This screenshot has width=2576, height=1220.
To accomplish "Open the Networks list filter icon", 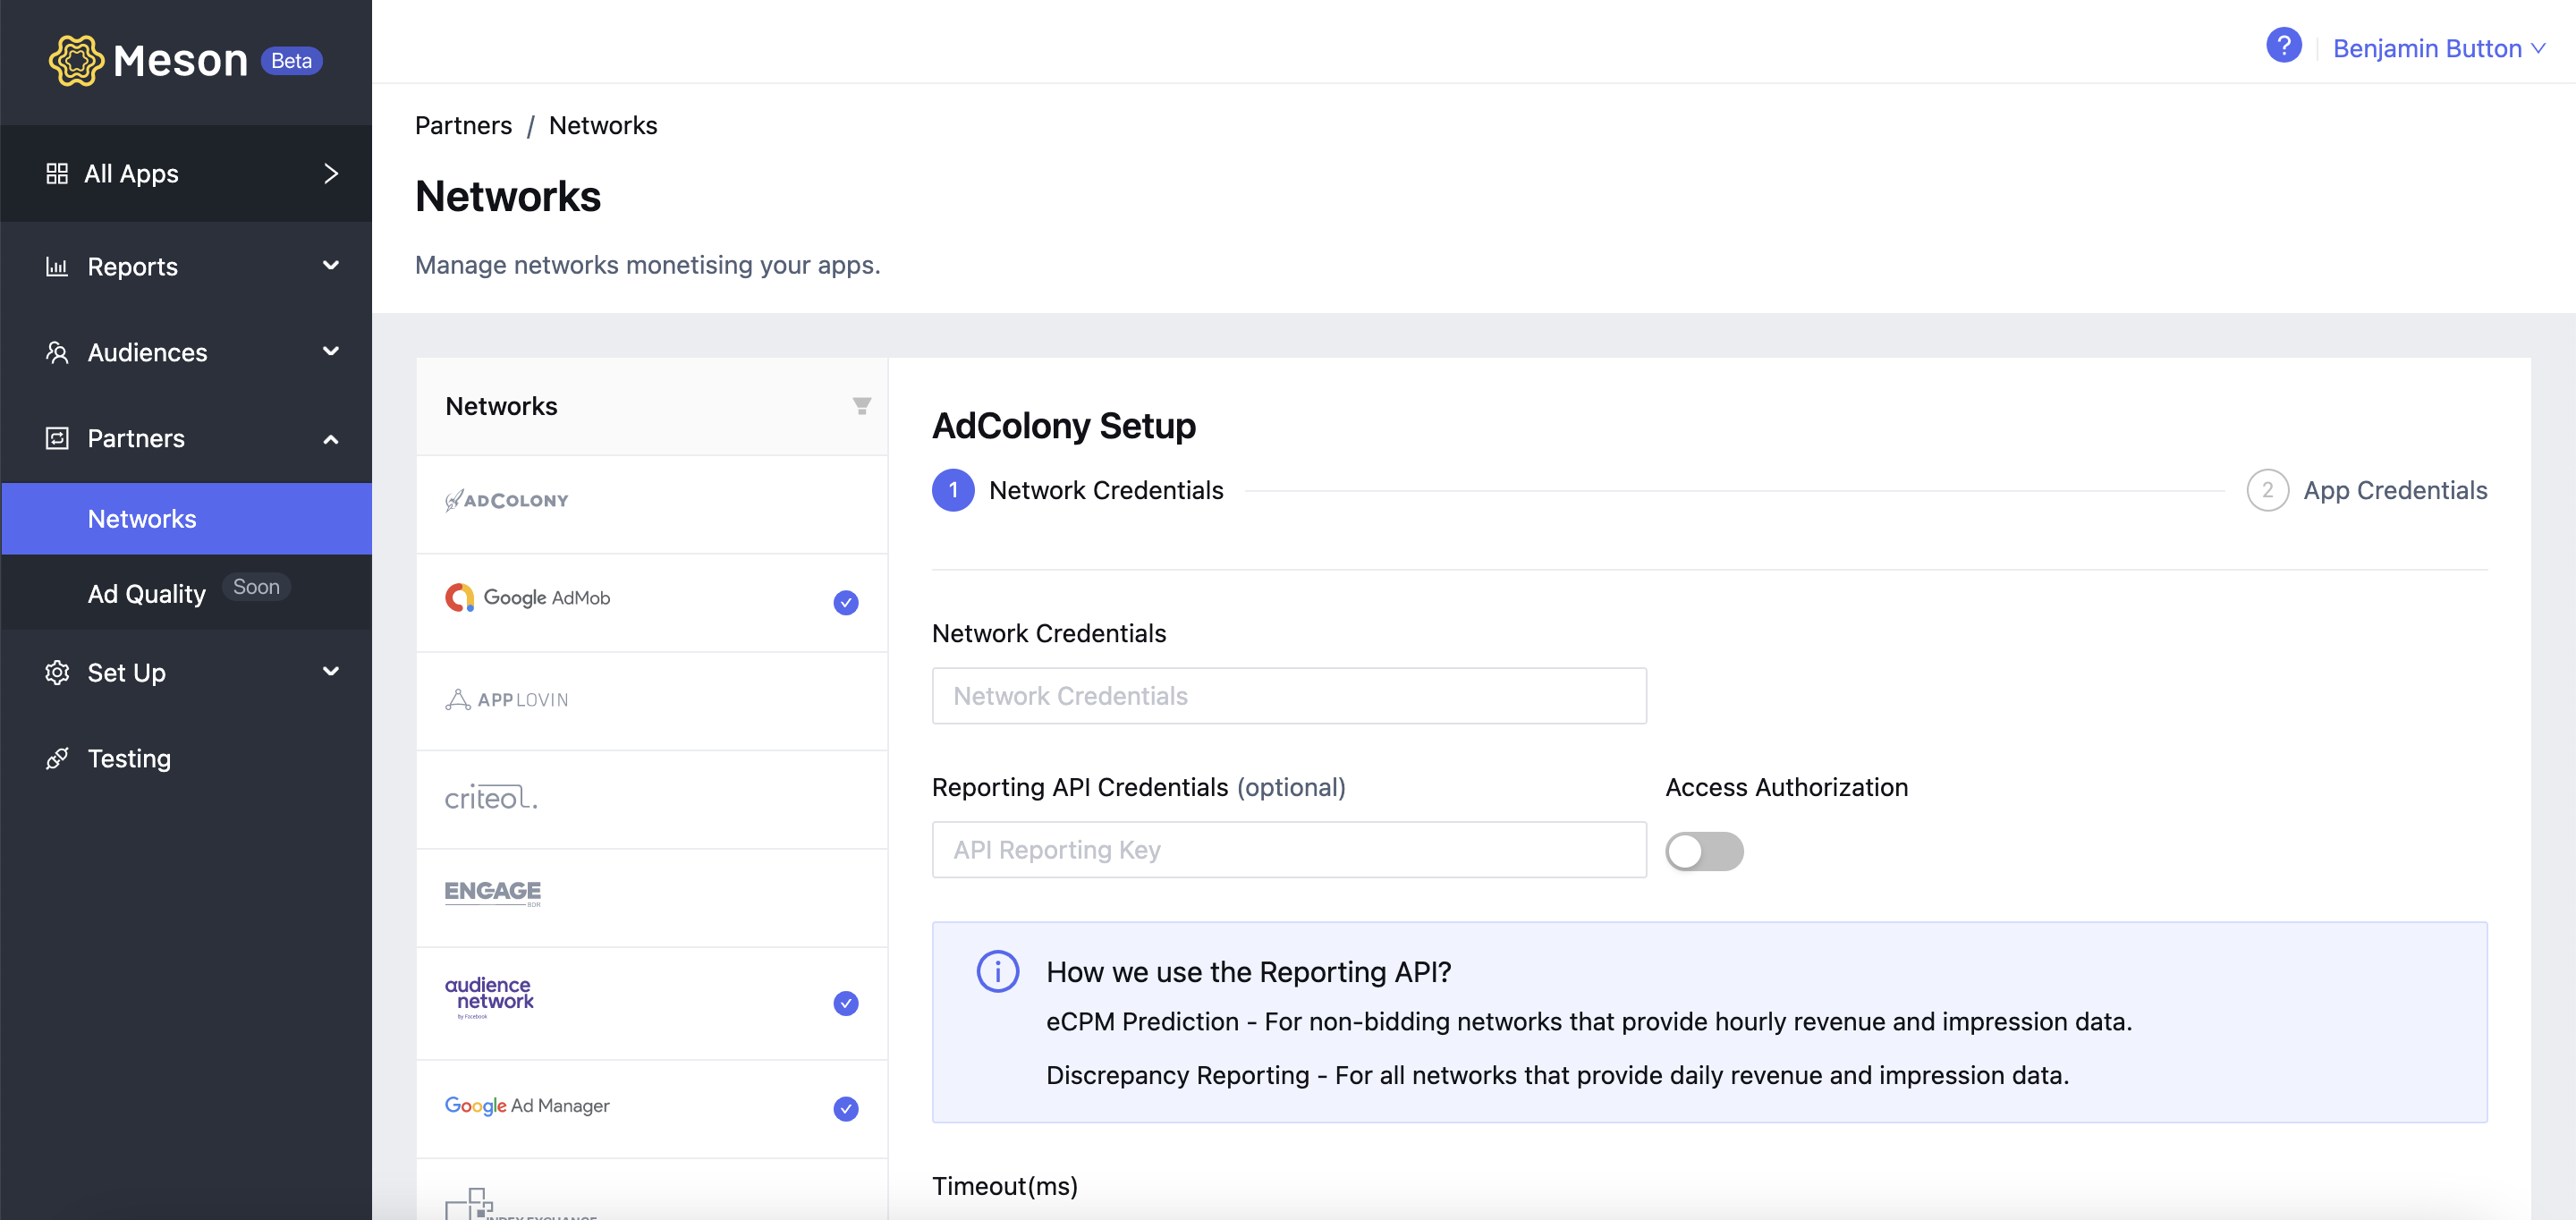I will [x=861, y=406].
